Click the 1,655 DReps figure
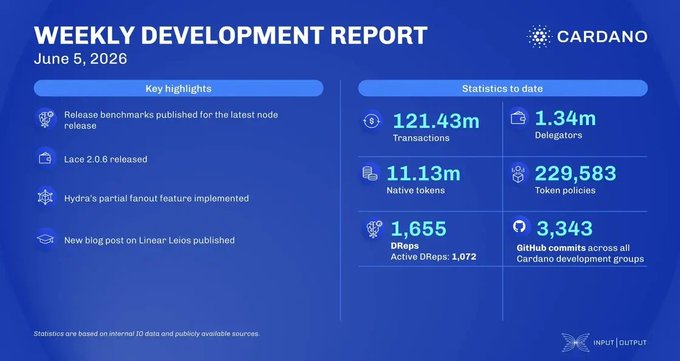 click(x=418, y=229)
